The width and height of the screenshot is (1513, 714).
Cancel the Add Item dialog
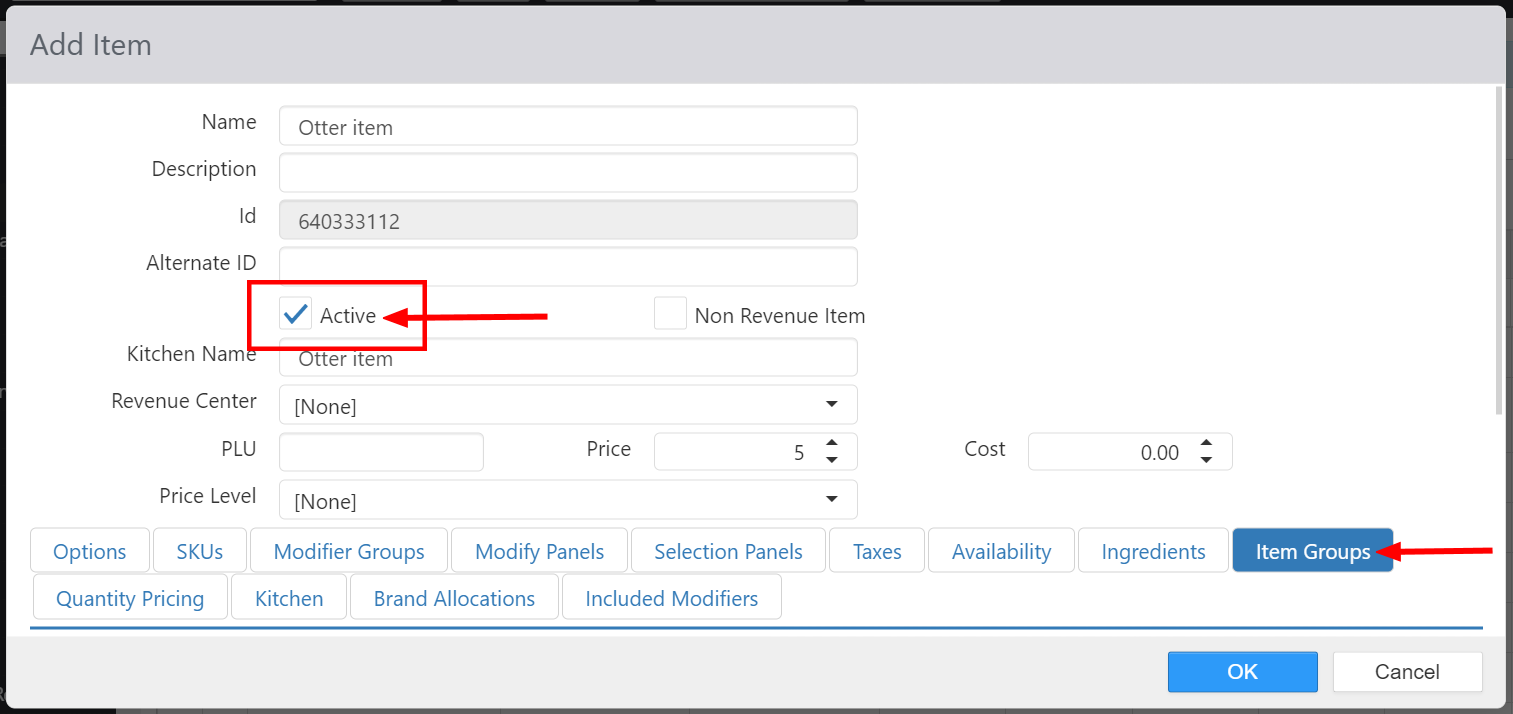[1407, 672]
